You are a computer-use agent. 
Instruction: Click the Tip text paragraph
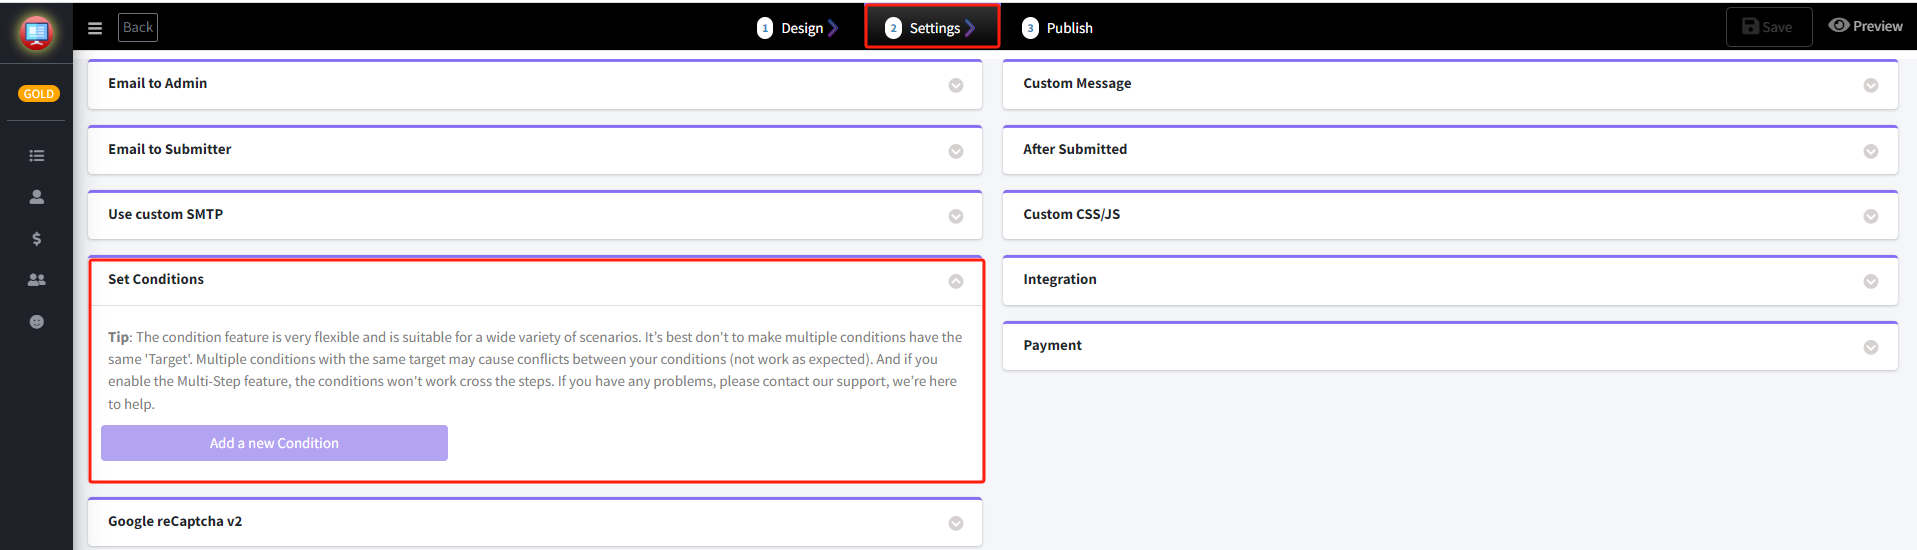tap(535, 370)
